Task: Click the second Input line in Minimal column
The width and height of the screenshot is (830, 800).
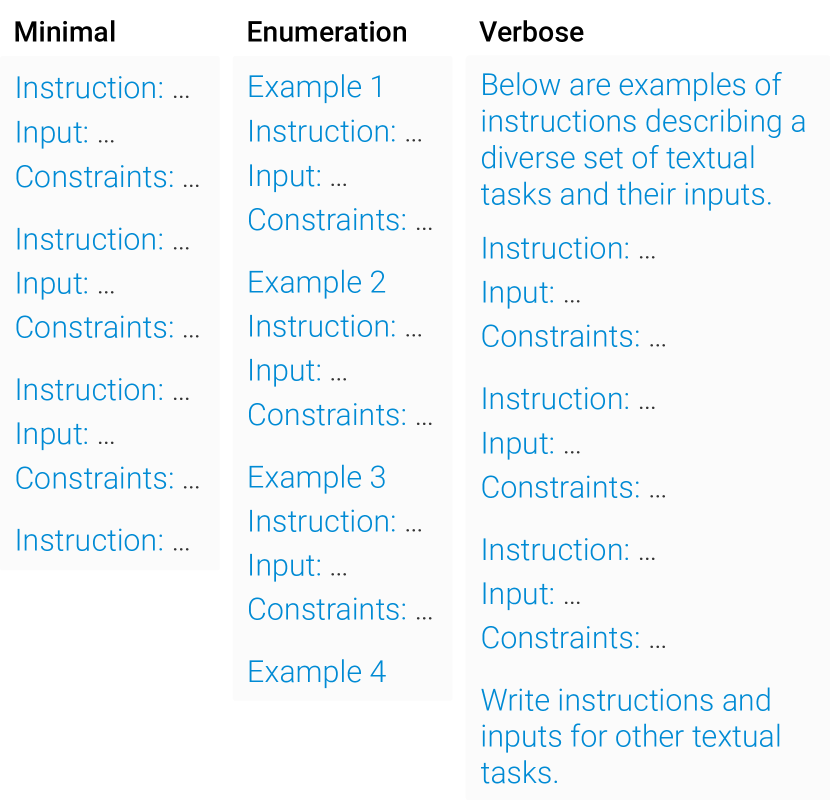Action: [x=65, y=283]
